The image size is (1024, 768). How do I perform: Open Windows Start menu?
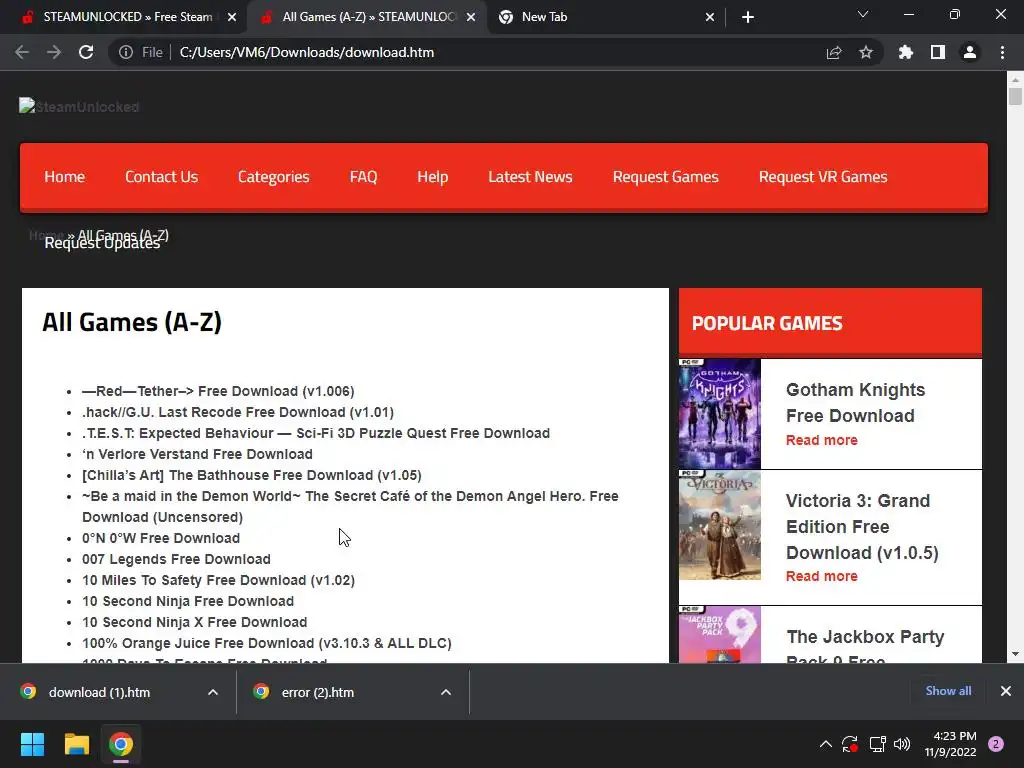click(x=32, y=744)
